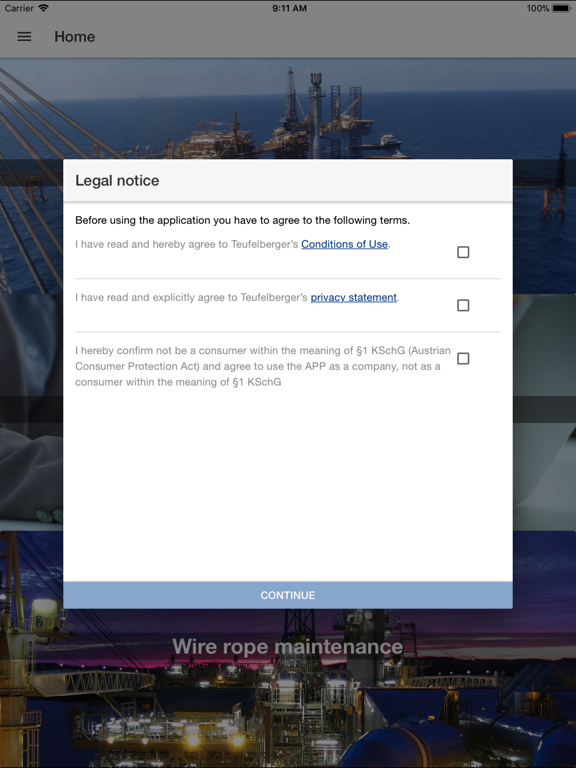The width and height of the screenshot is (576, 768).
Task: Open the privacy statement link
Action: pos(354,297)
